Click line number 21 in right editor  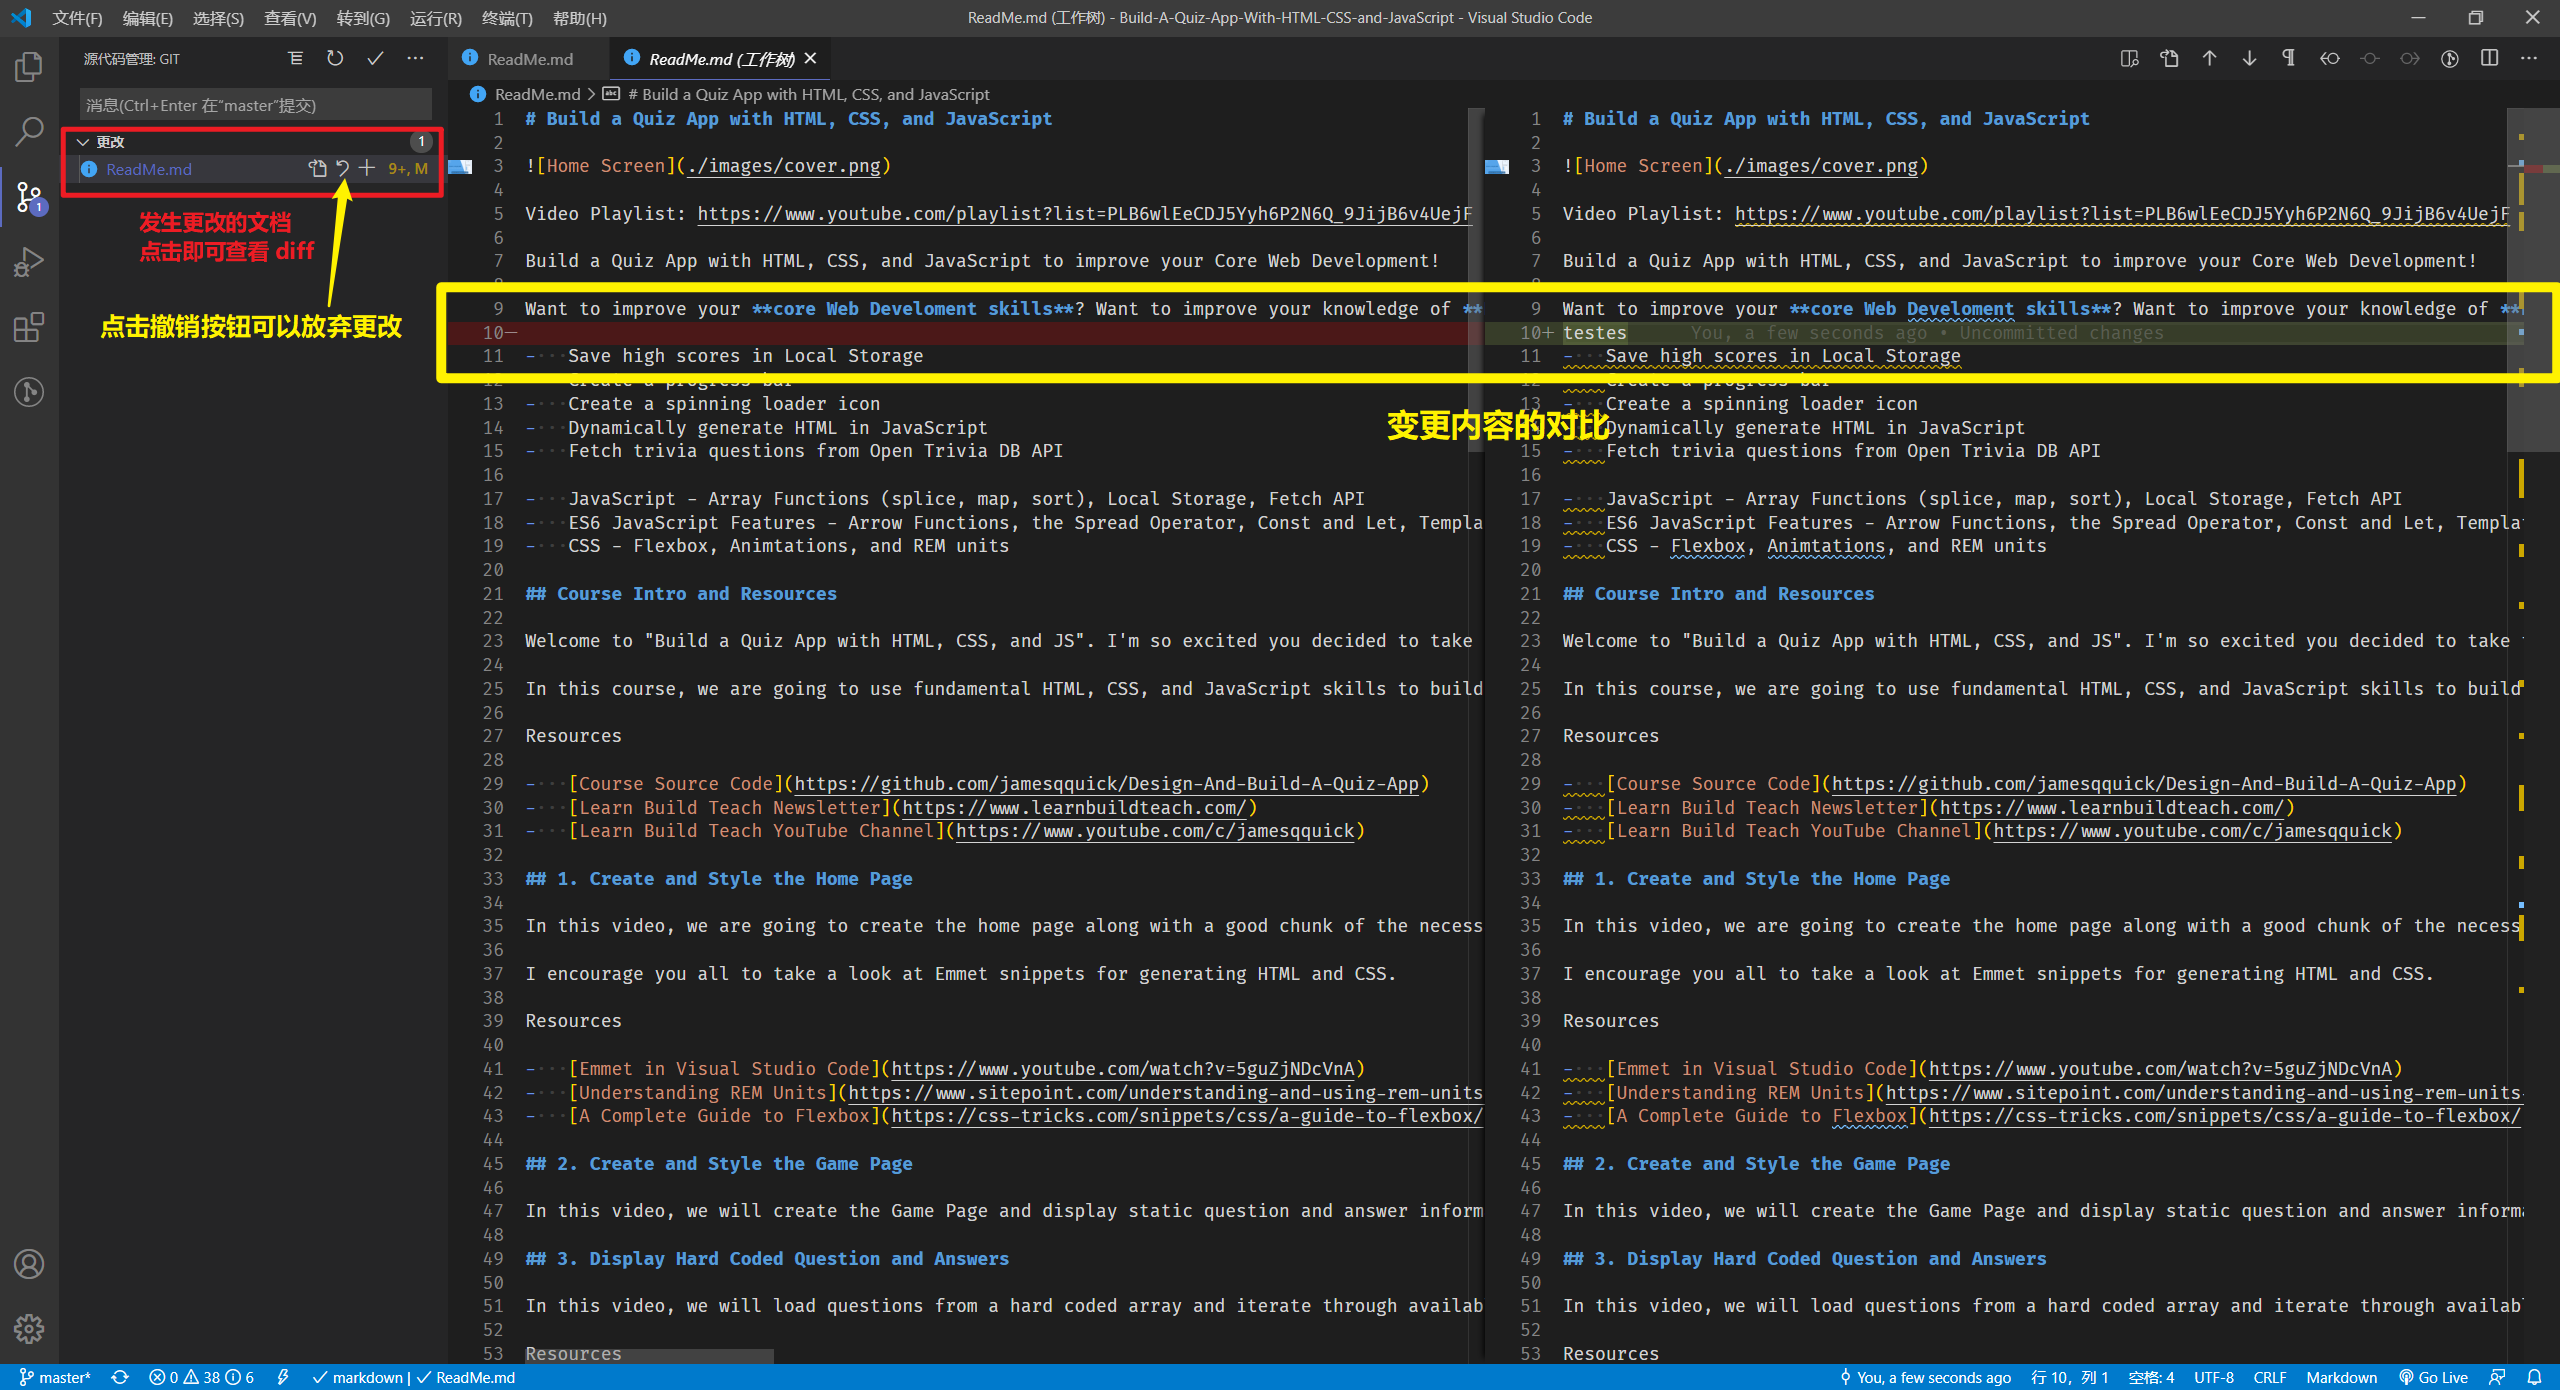point(1530,593)
